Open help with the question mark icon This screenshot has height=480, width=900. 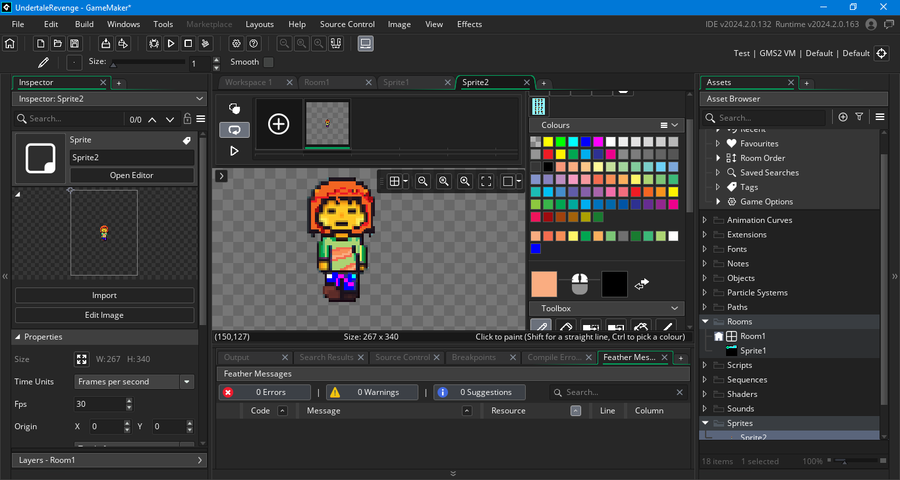click(253, 44)
